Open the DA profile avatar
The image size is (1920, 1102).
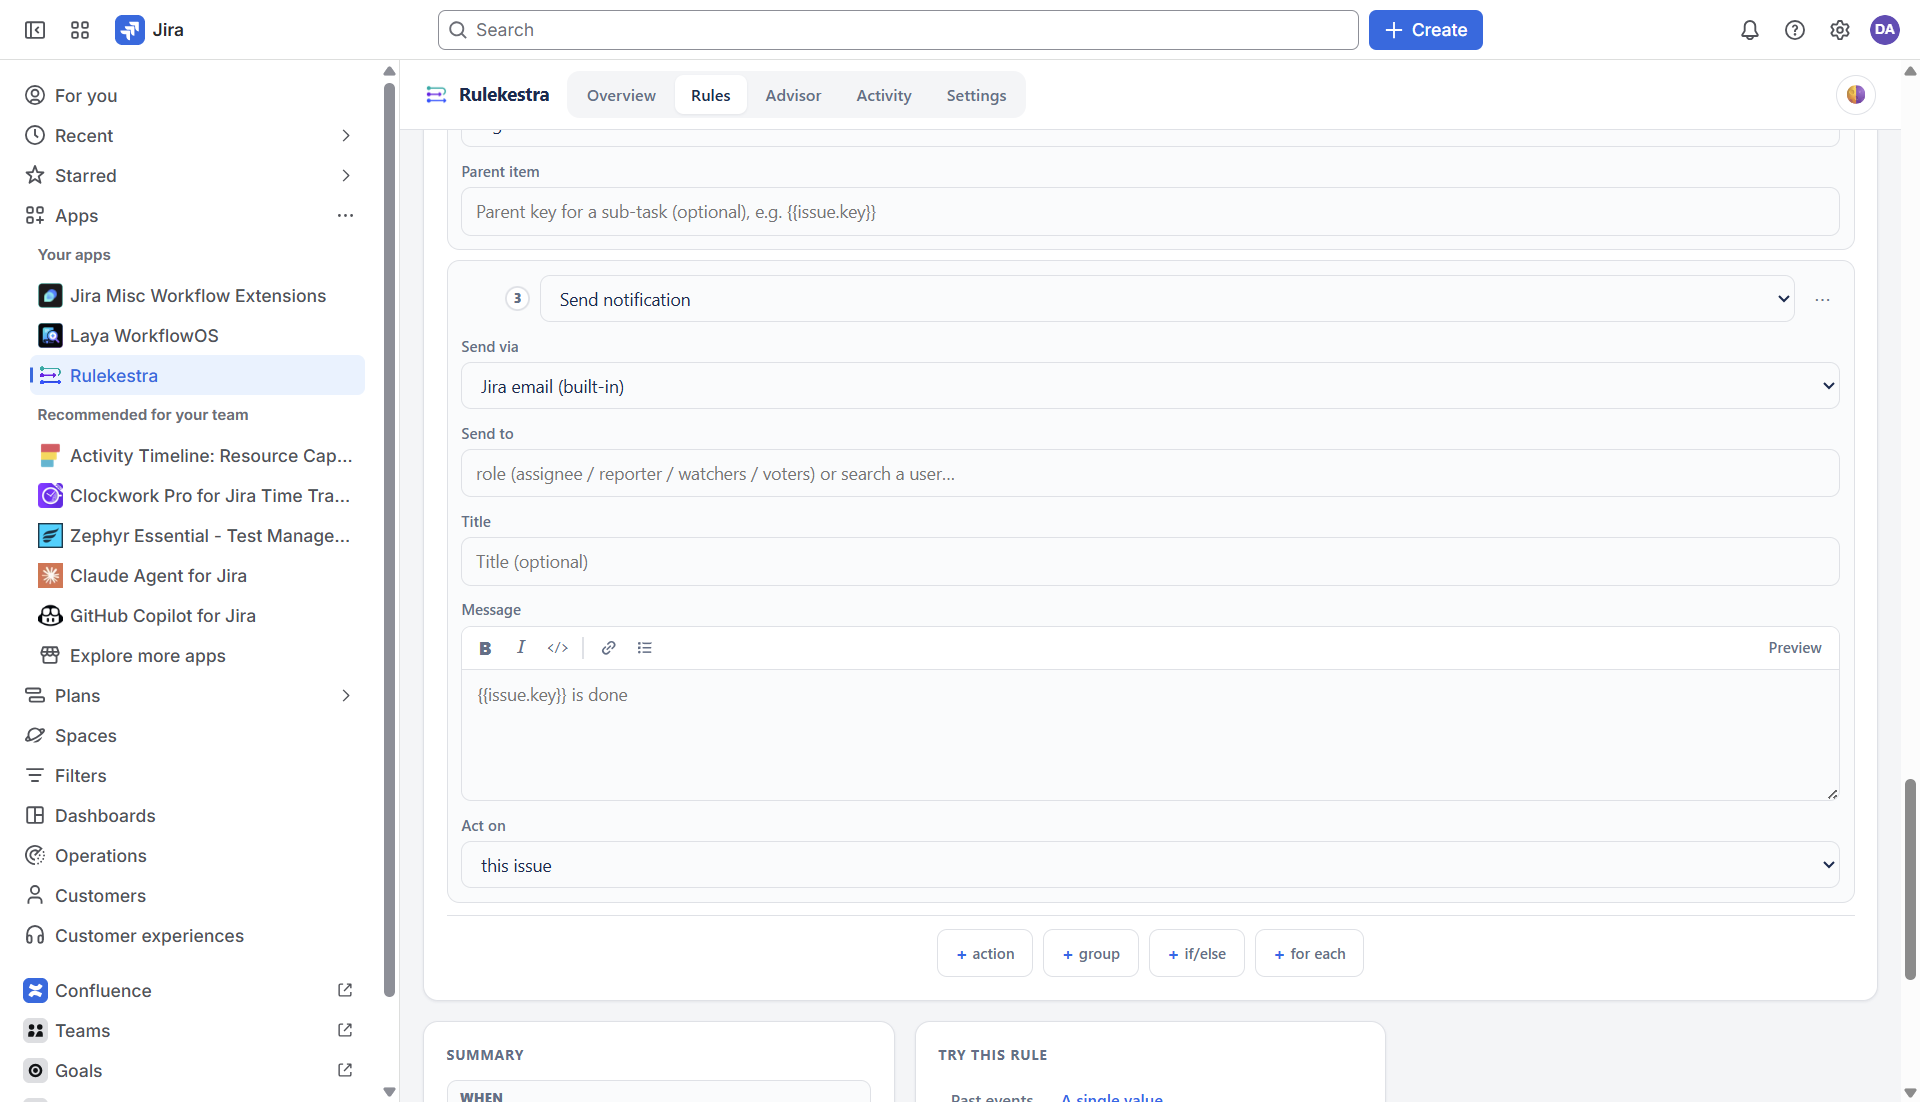(x=1885, y=30)
